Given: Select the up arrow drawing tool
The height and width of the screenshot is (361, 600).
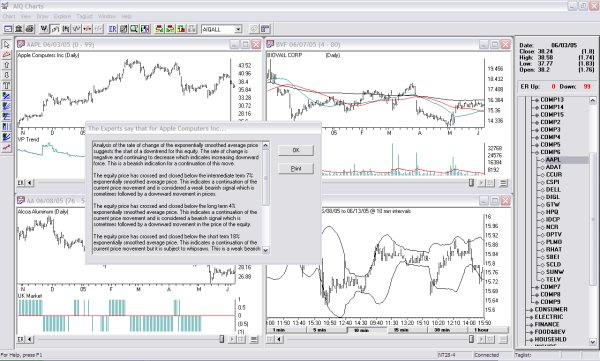Looking at the screenshot, I should point(7,65).
